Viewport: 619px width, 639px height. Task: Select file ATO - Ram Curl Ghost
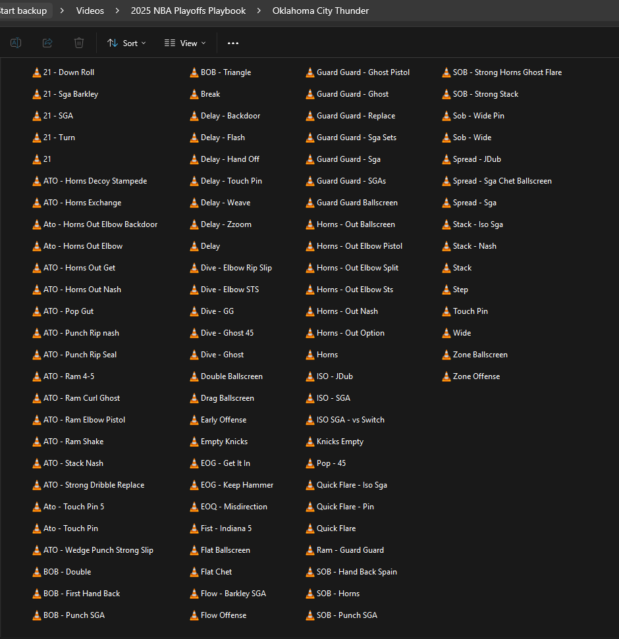click(76, 398)
